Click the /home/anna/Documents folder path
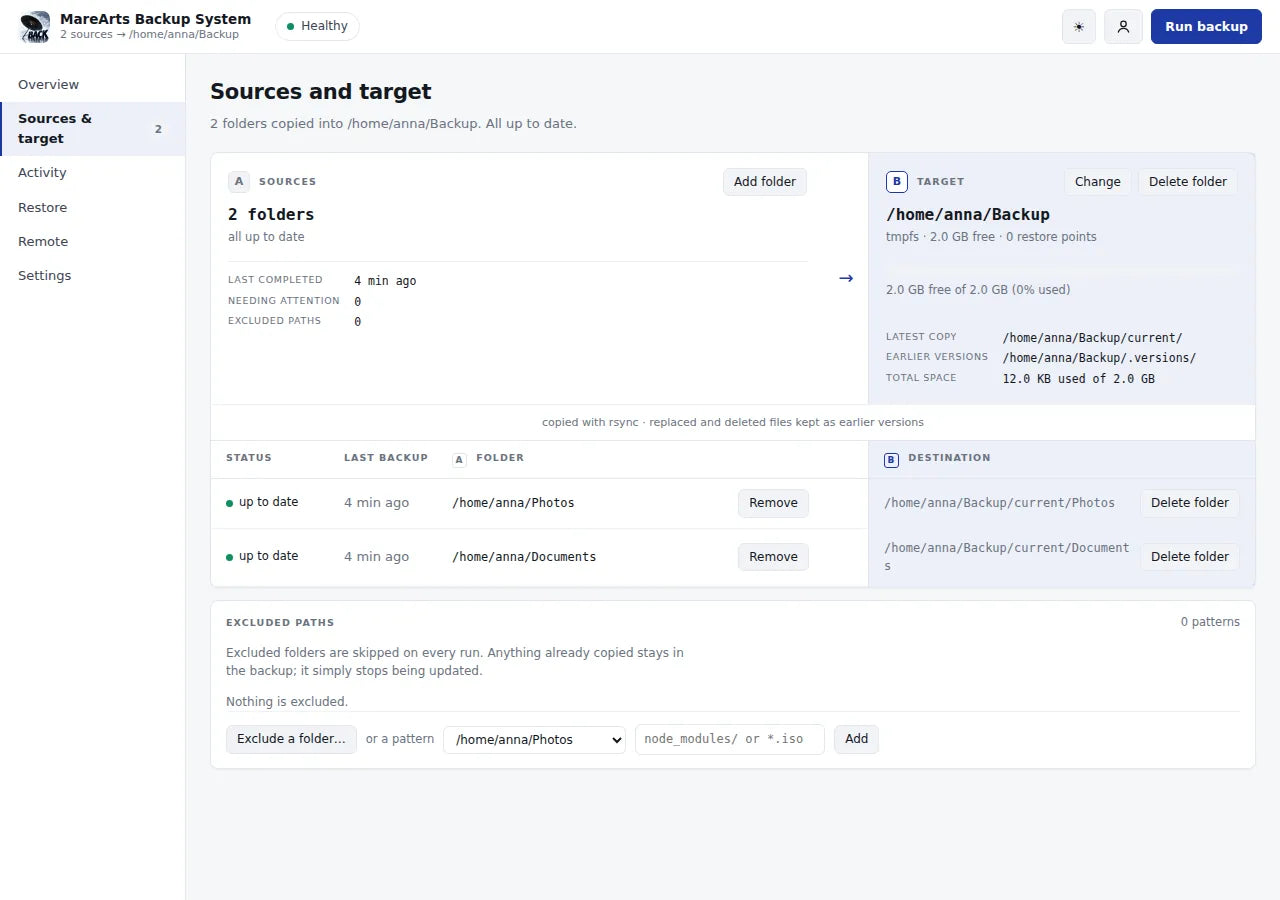 524,557
